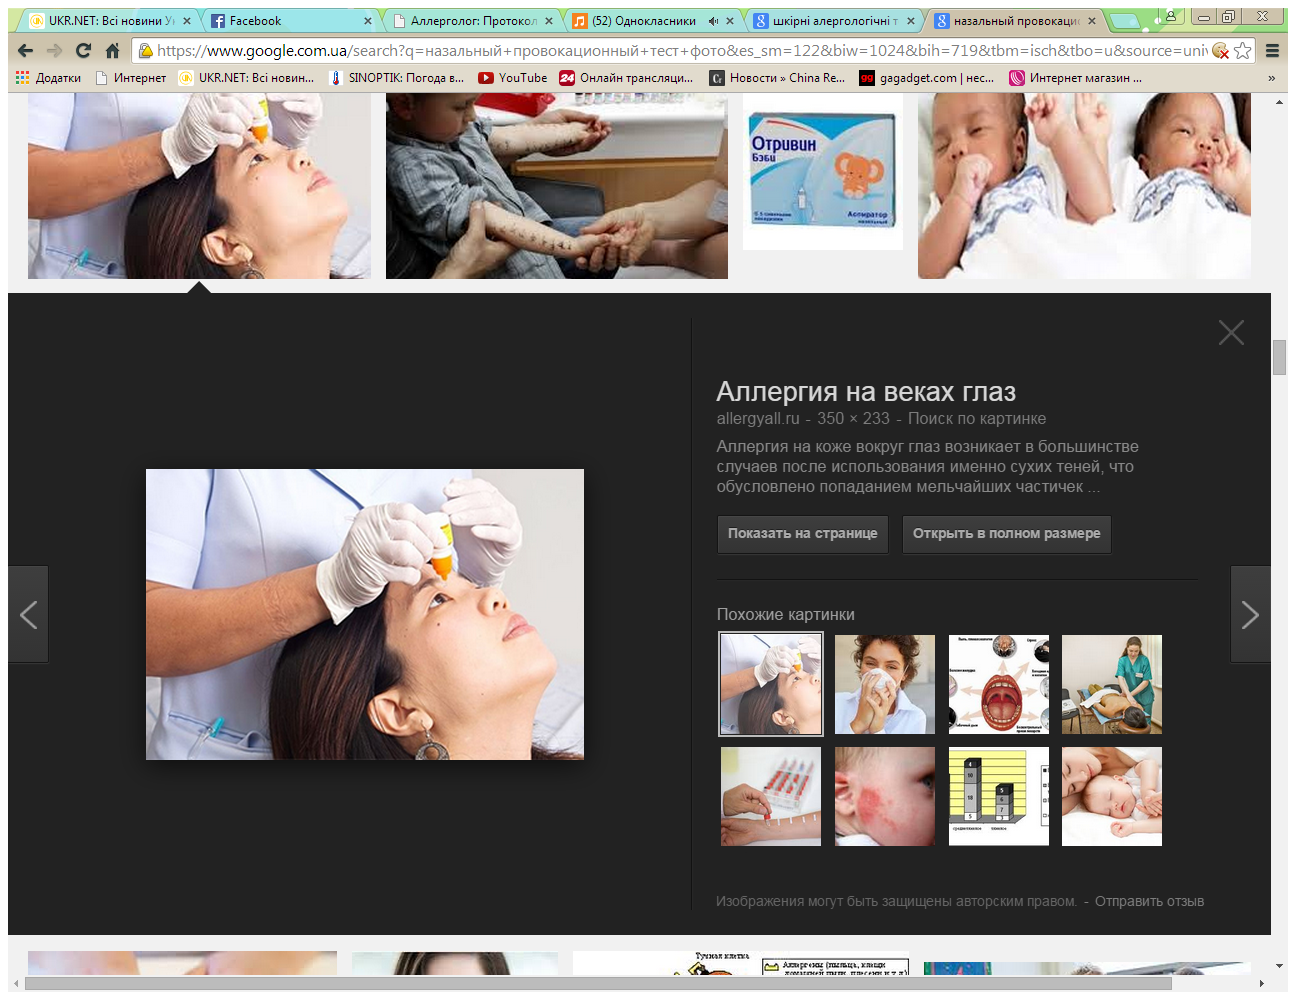Image resolution: width=1296 pixels, height=1000 pixels.
Task: Open the eye drops search result at top
Action: coord(199,186)
